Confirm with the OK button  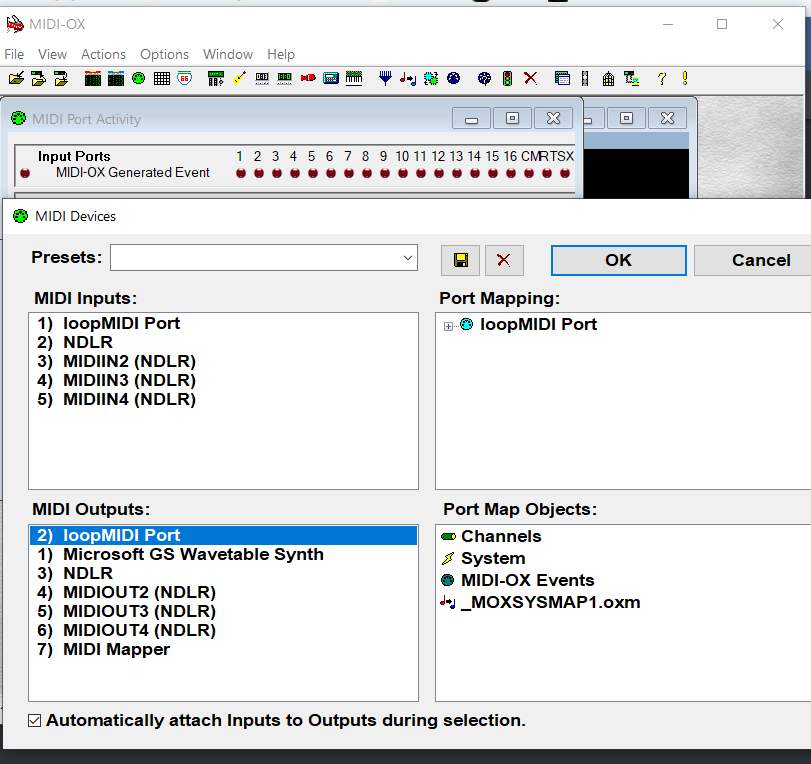pos(619,260)
